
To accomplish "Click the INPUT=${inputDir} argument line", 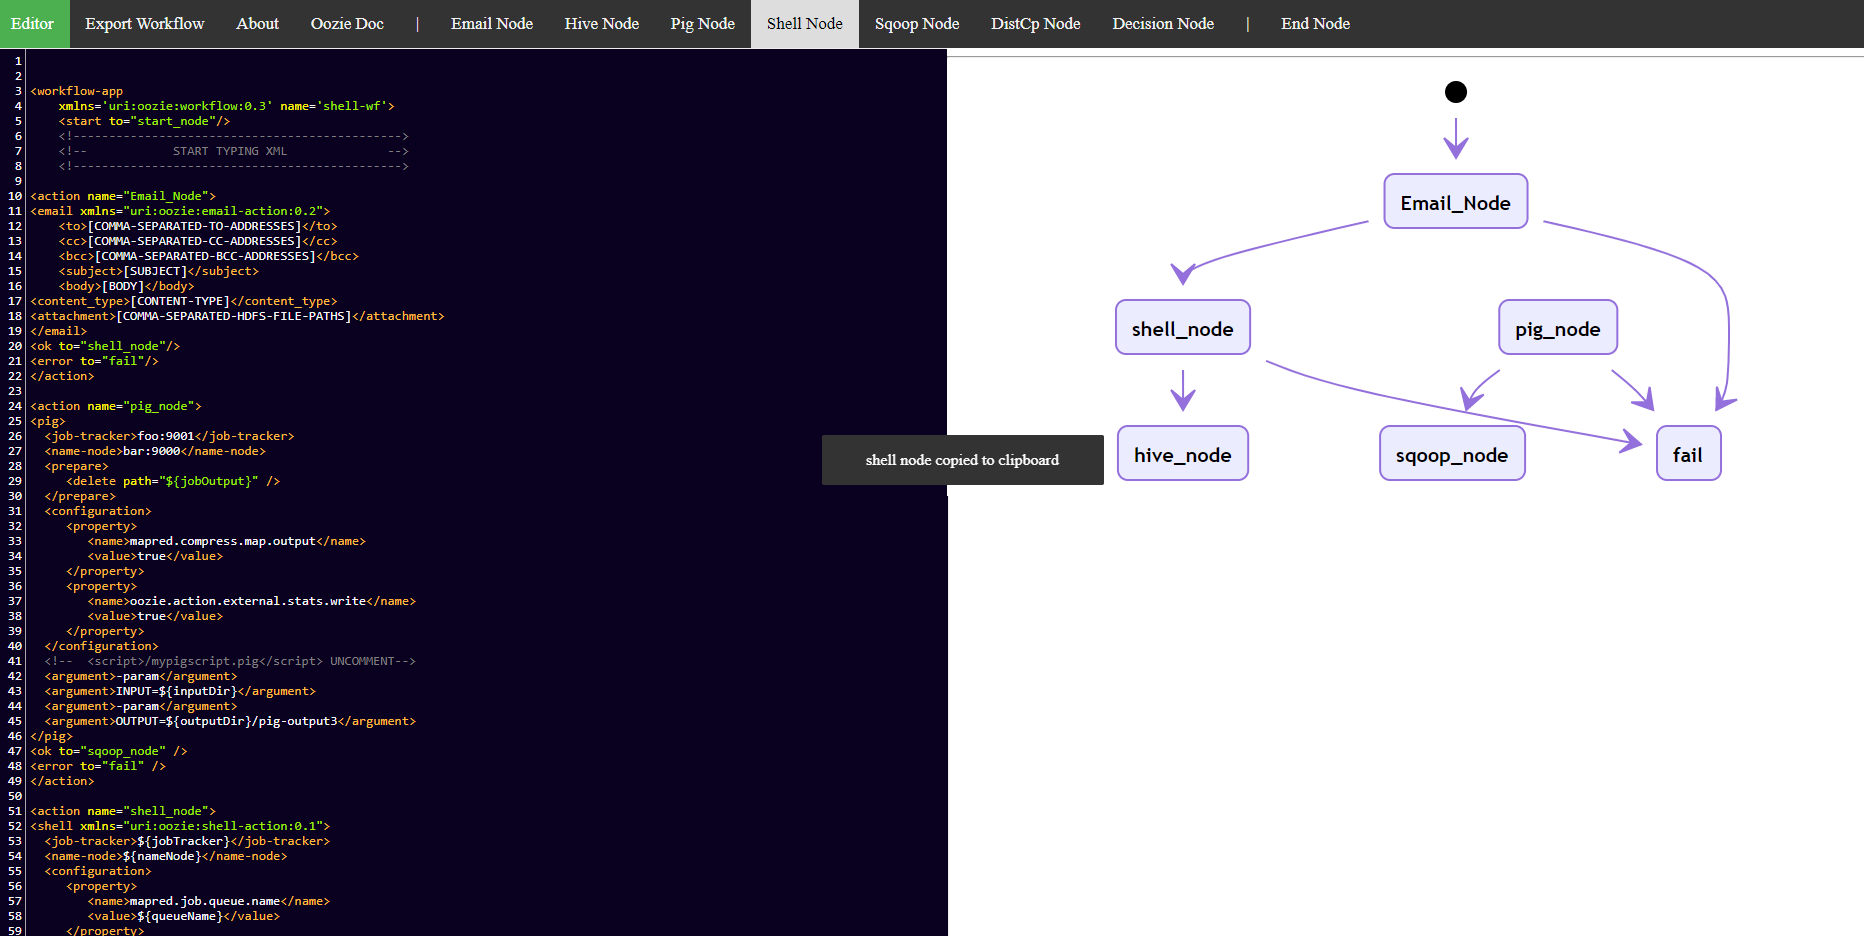I will (x=180, y=691).
